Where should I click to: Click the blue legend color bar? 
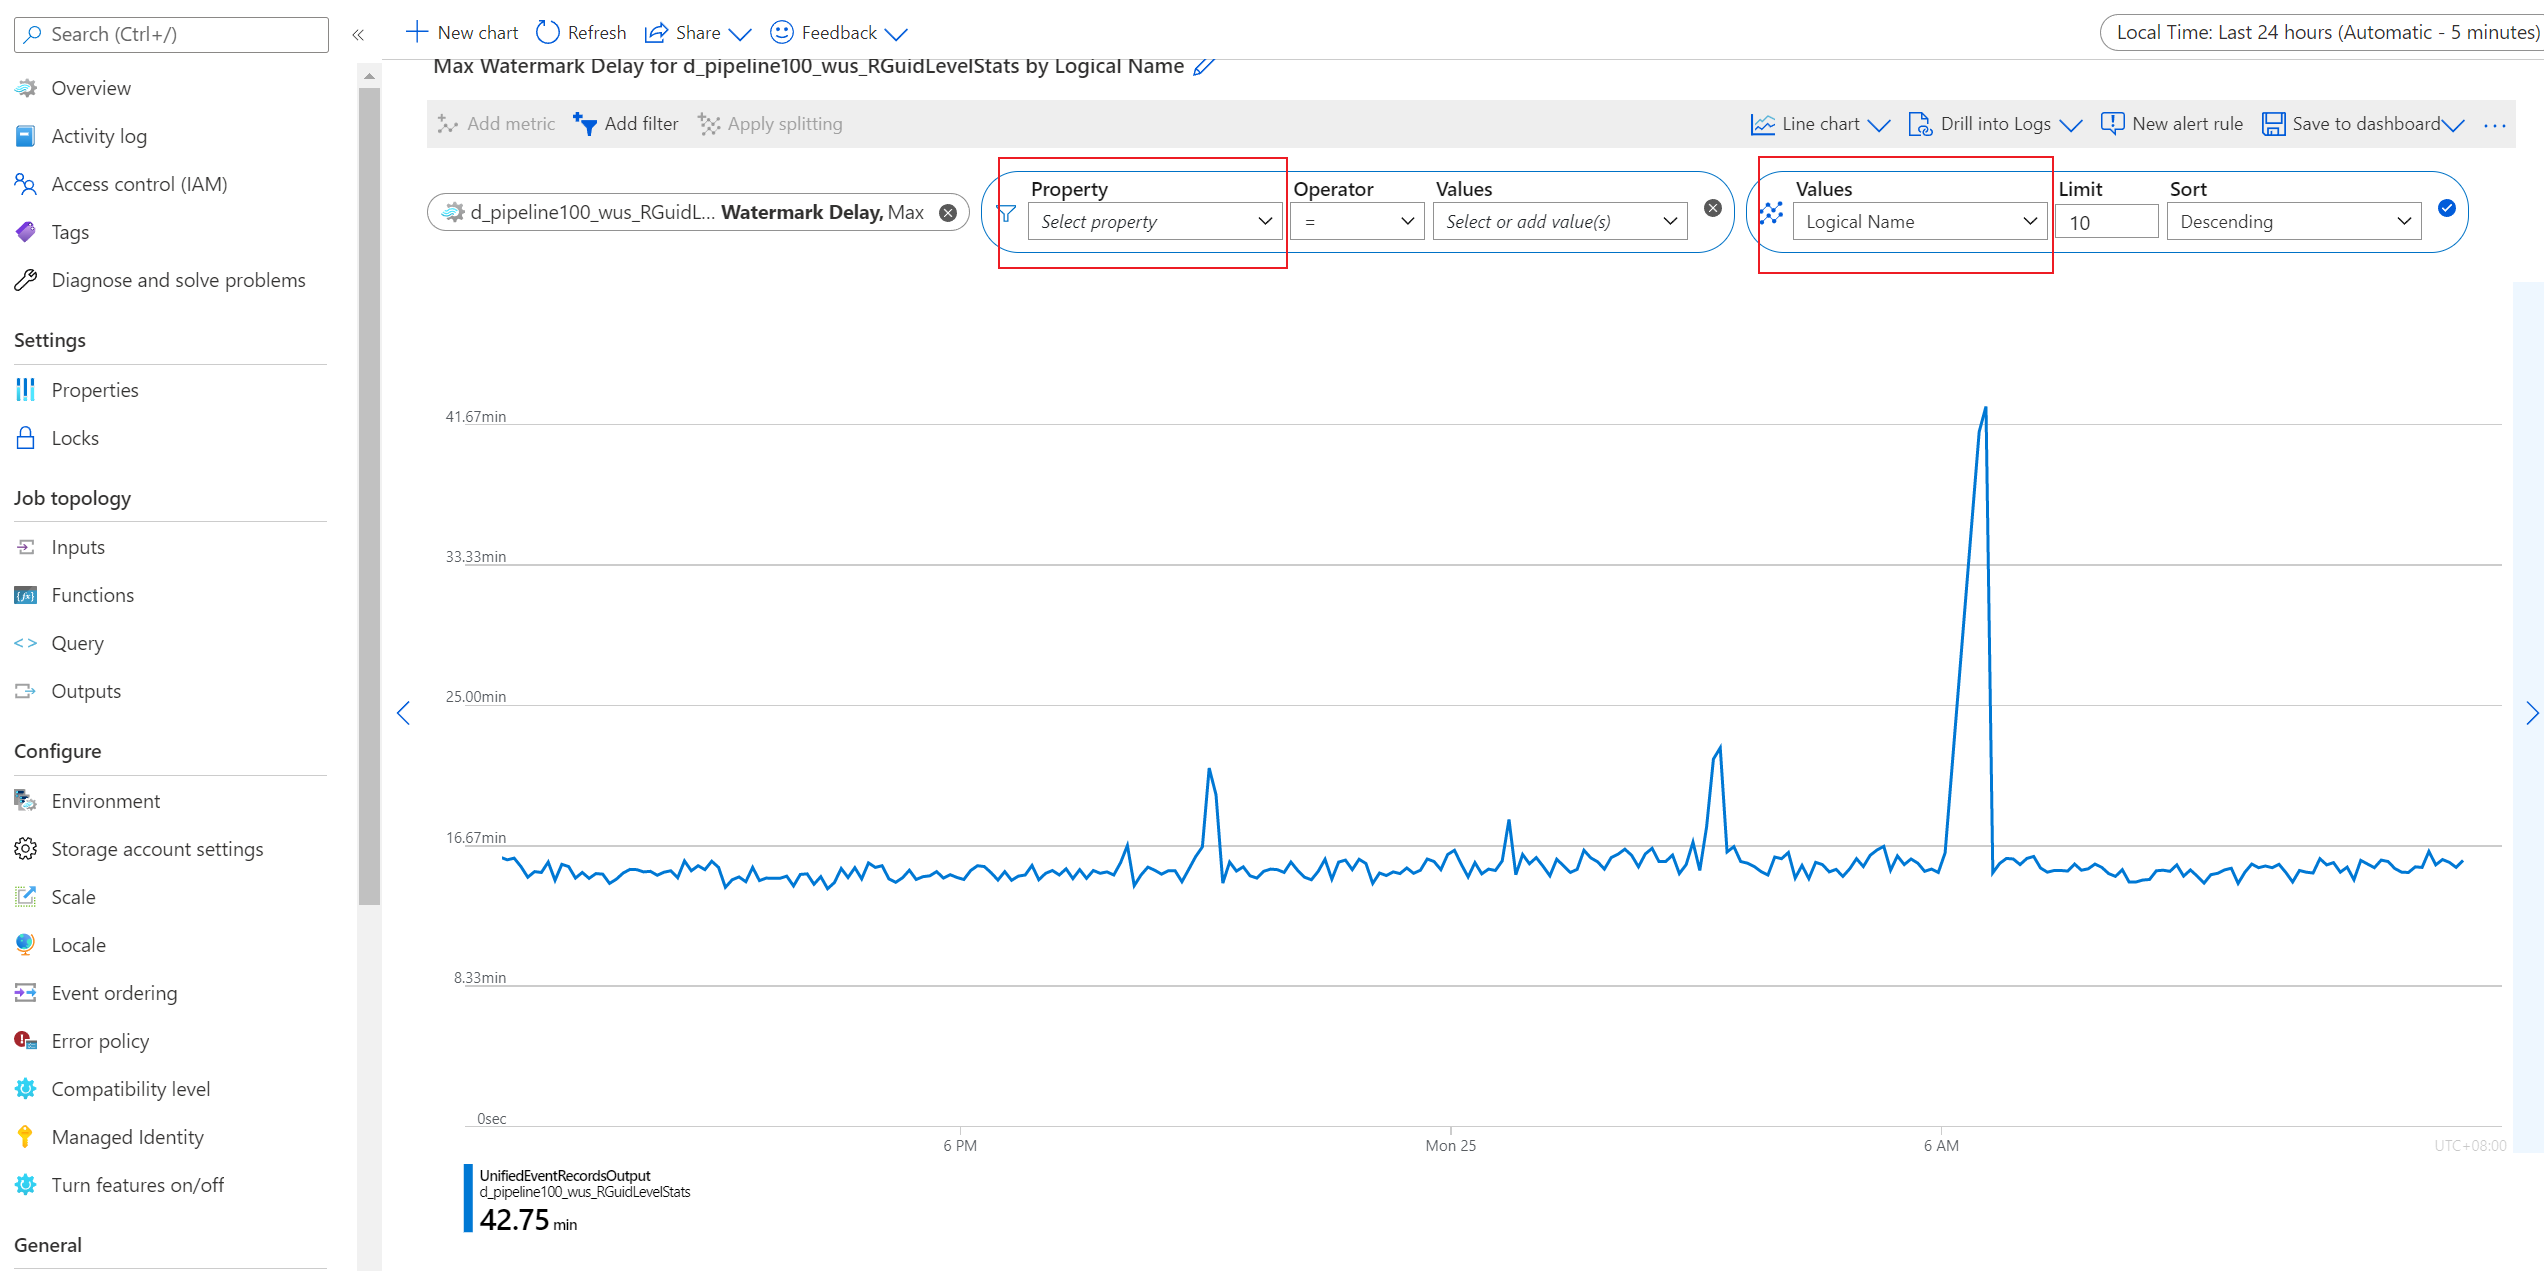(x=468, y=1198)
